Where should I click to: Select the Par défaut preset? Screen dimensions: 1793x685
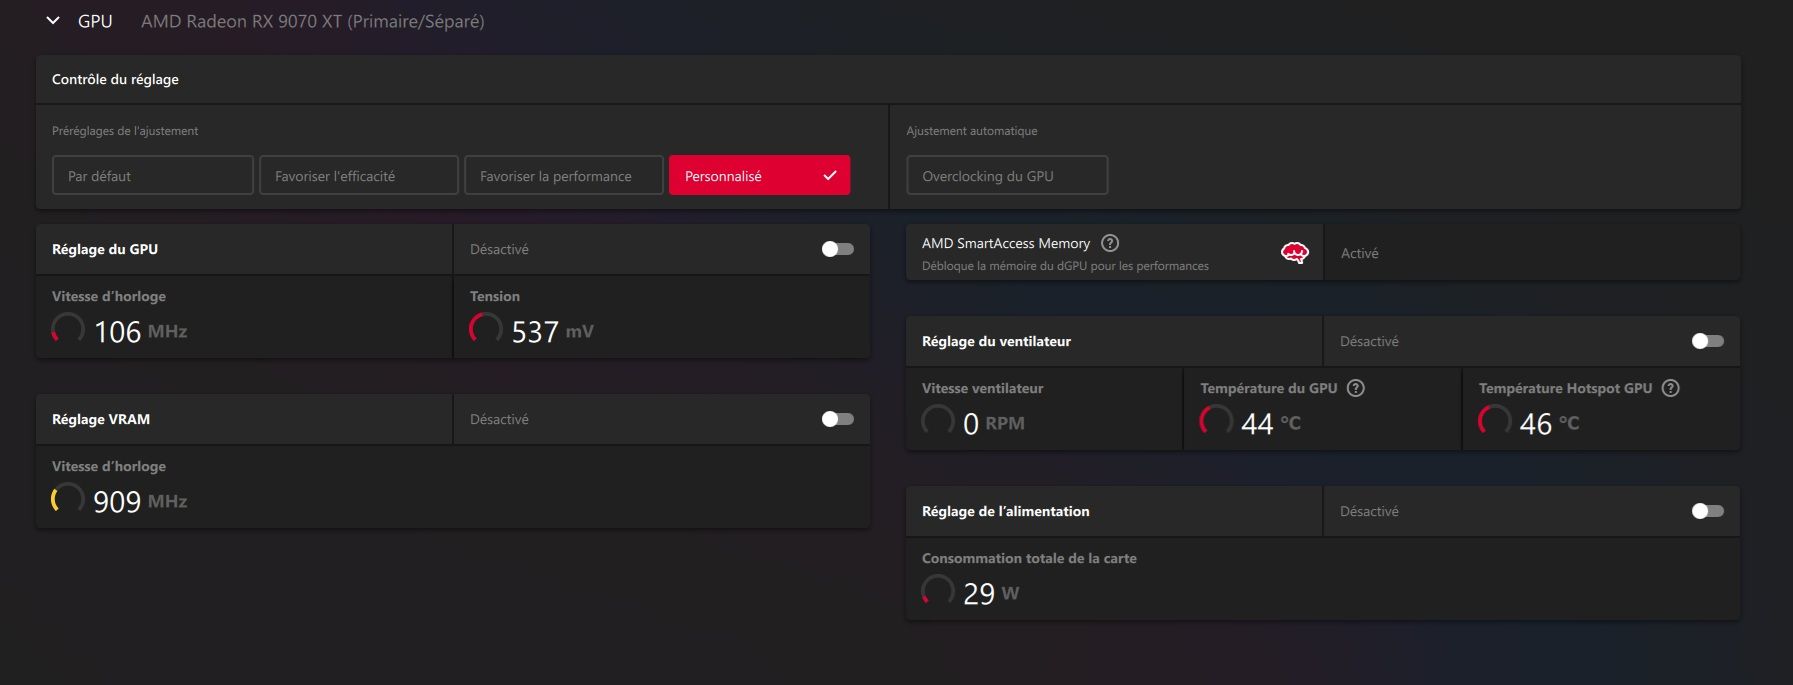[152, 175]
